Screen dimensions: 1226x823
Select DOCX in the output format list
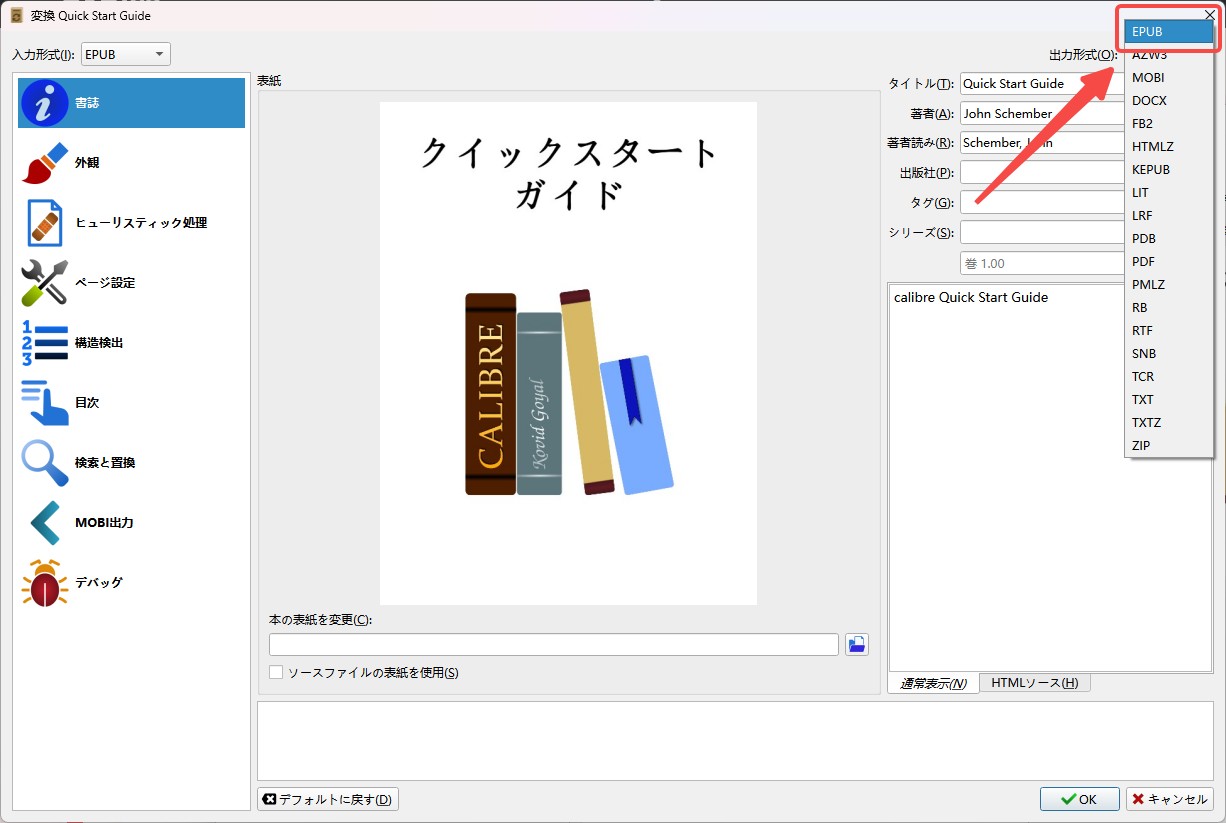[x=1169, y=101]
